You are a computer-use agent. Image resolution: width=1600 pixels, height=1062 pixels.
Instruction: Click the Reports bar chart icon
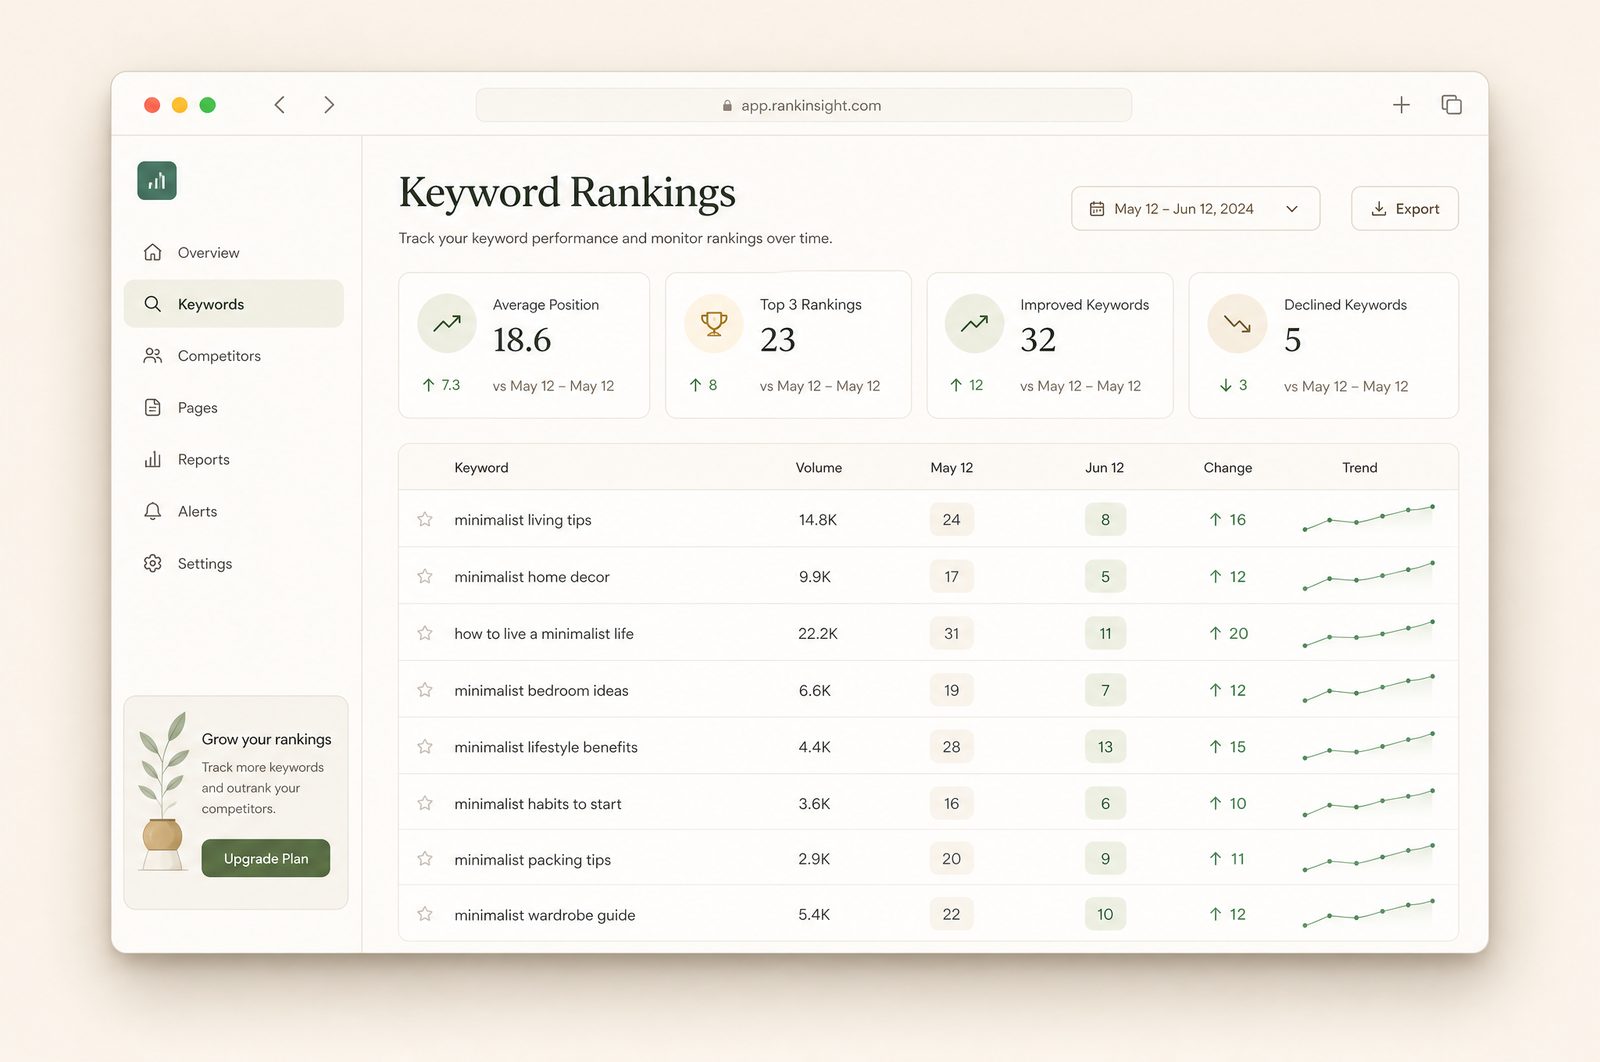point(152,459)
